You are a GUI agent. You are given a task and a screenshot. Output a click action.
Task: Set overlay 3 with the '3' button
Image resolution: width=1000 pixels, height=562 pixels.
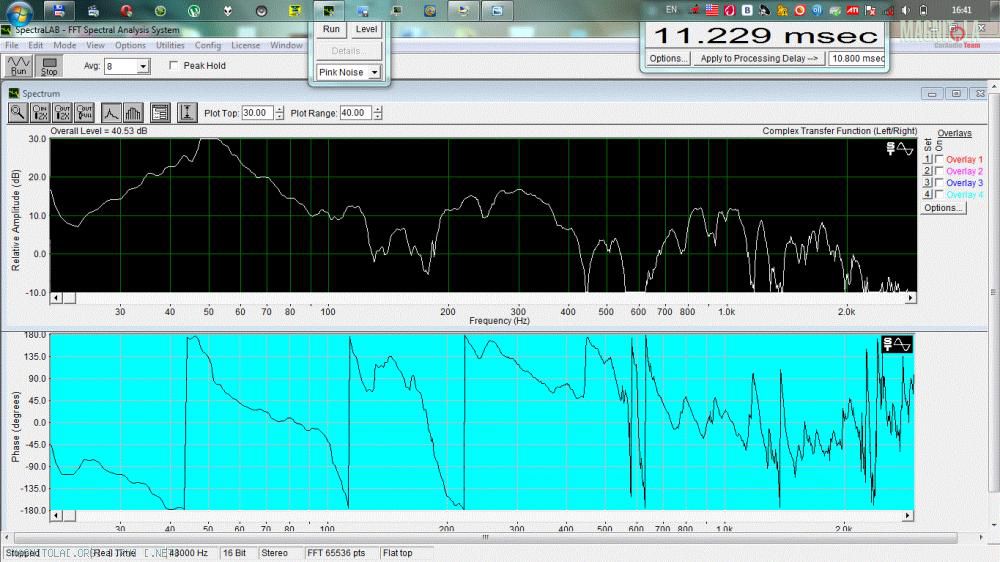pos(927,182)
